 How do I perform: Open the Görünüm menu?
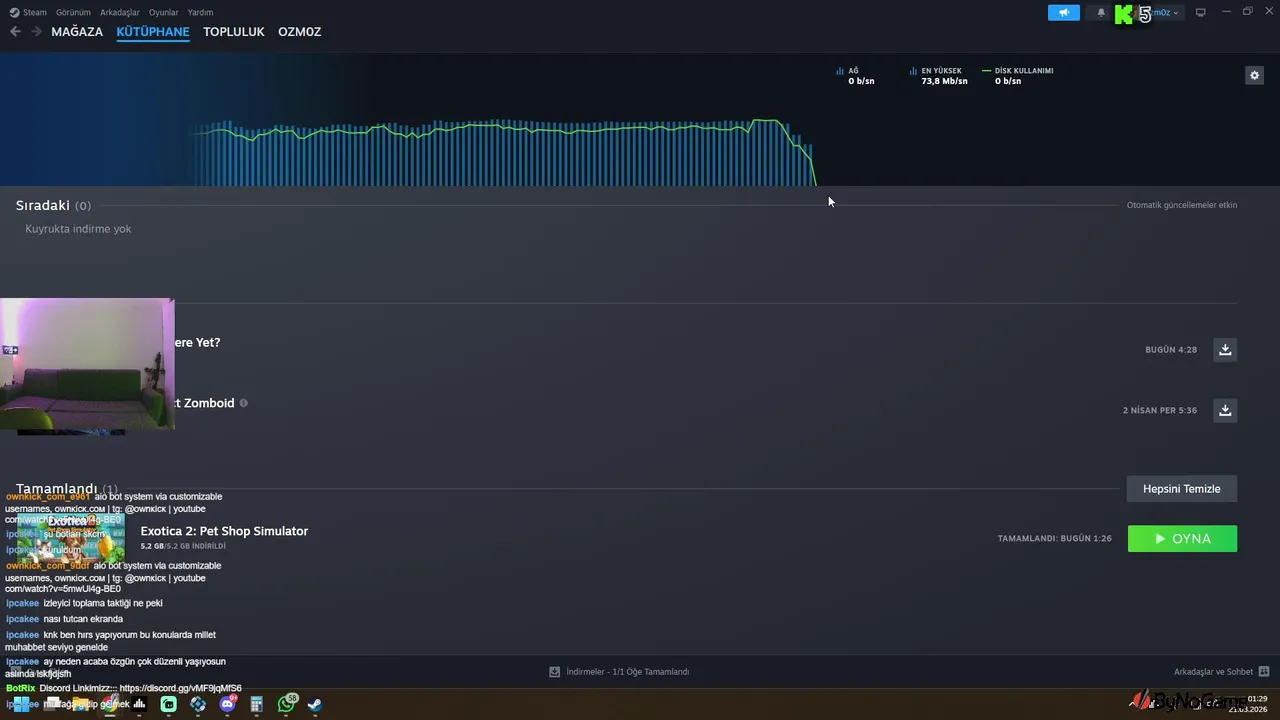(x=73, y=12)
